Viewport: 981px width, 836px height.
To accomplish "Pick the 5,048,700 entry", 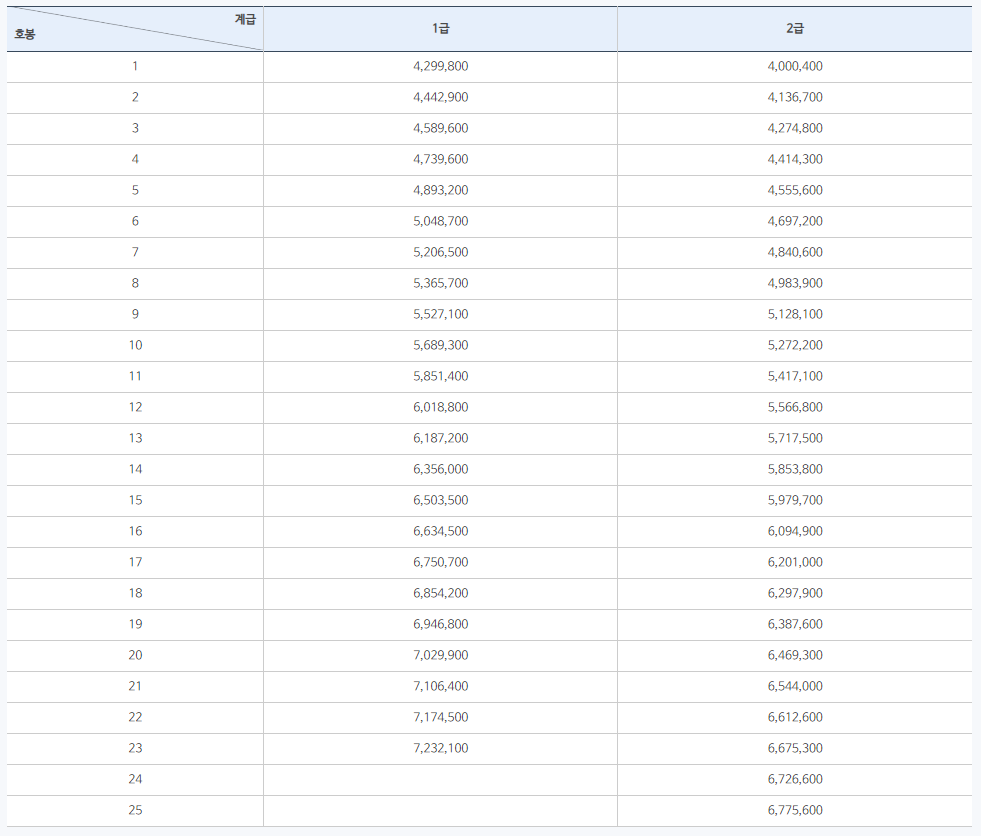I will tap(440, 222).
